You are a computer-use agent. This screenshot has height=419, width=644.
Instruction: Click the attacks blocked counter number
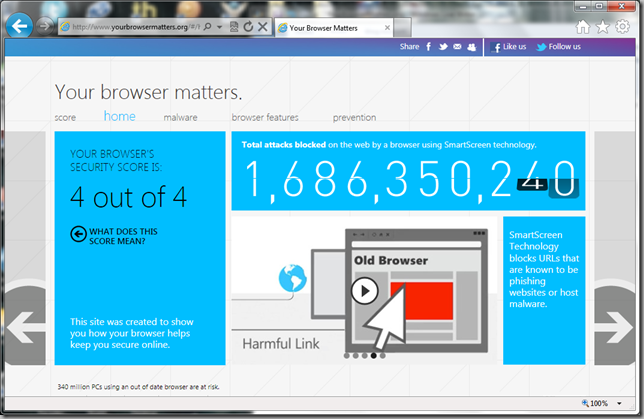tap(412, 179)
